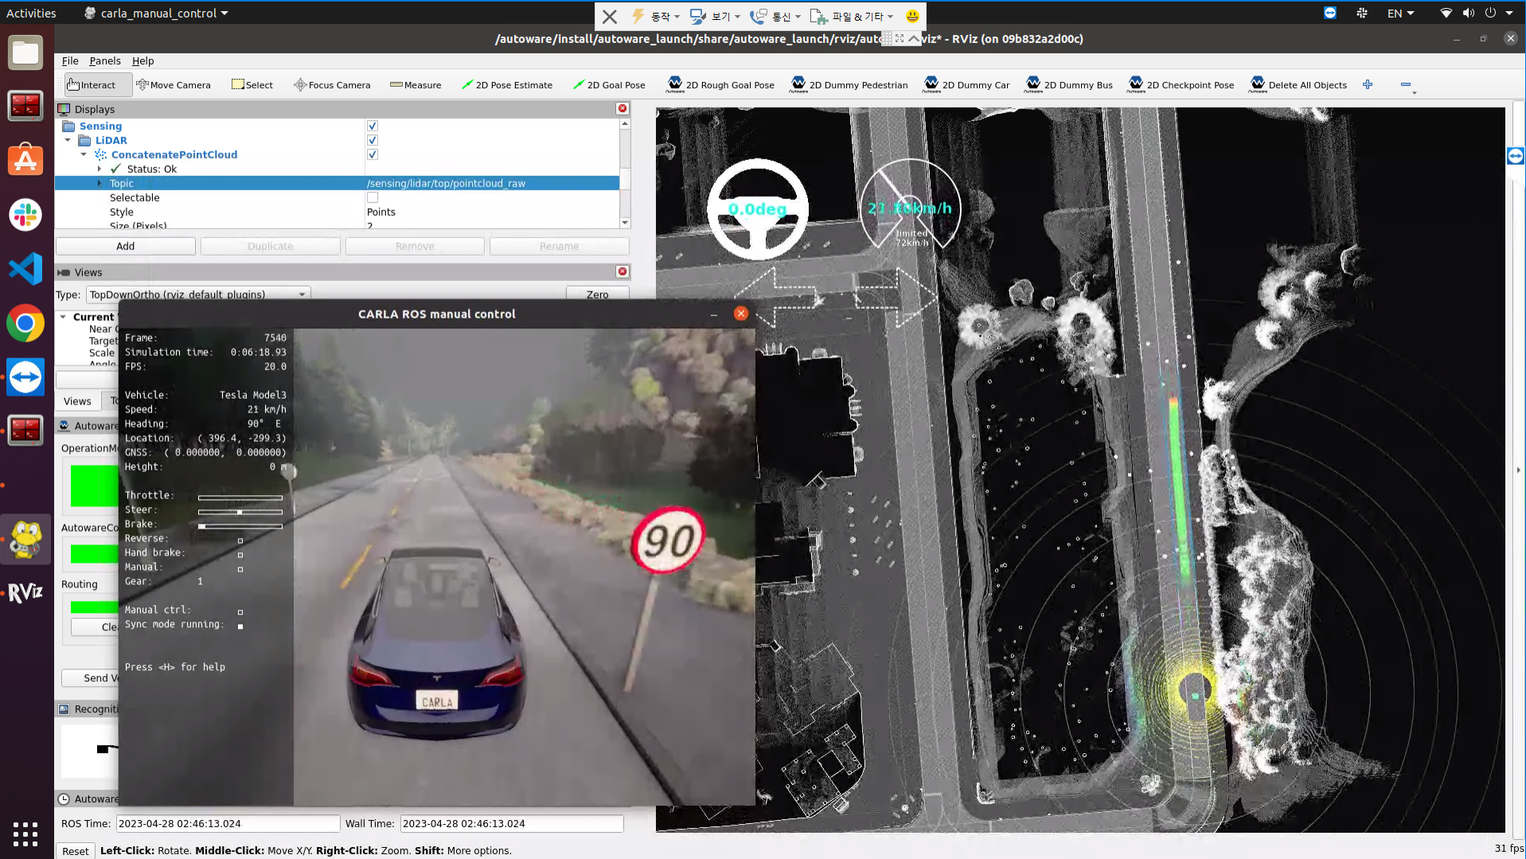The height and width of the screenshot is (859, 1526).
Task: Open the volume icon in system tray
Action: click(x=1468, y=13)
